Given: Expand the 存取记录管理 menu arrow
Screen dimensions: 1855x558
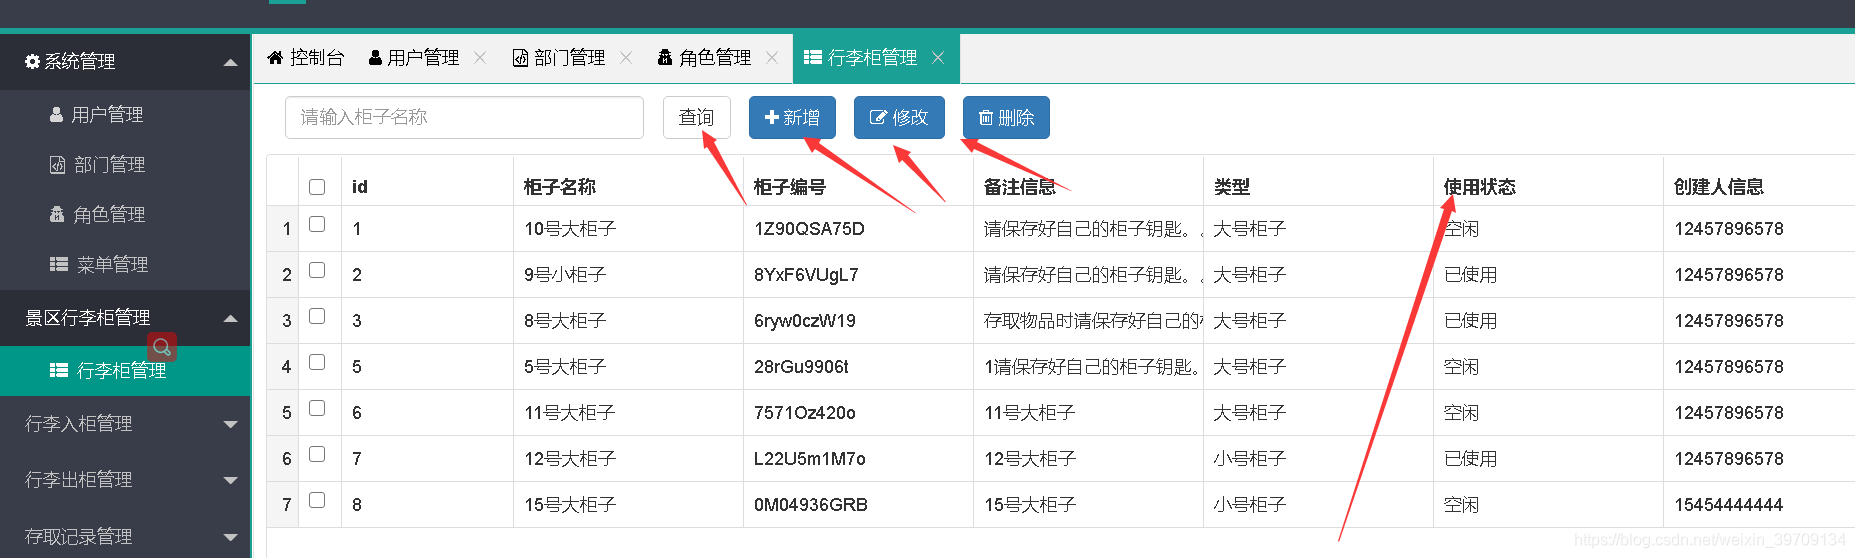Looking at the screenshot, I should point(230,537).
